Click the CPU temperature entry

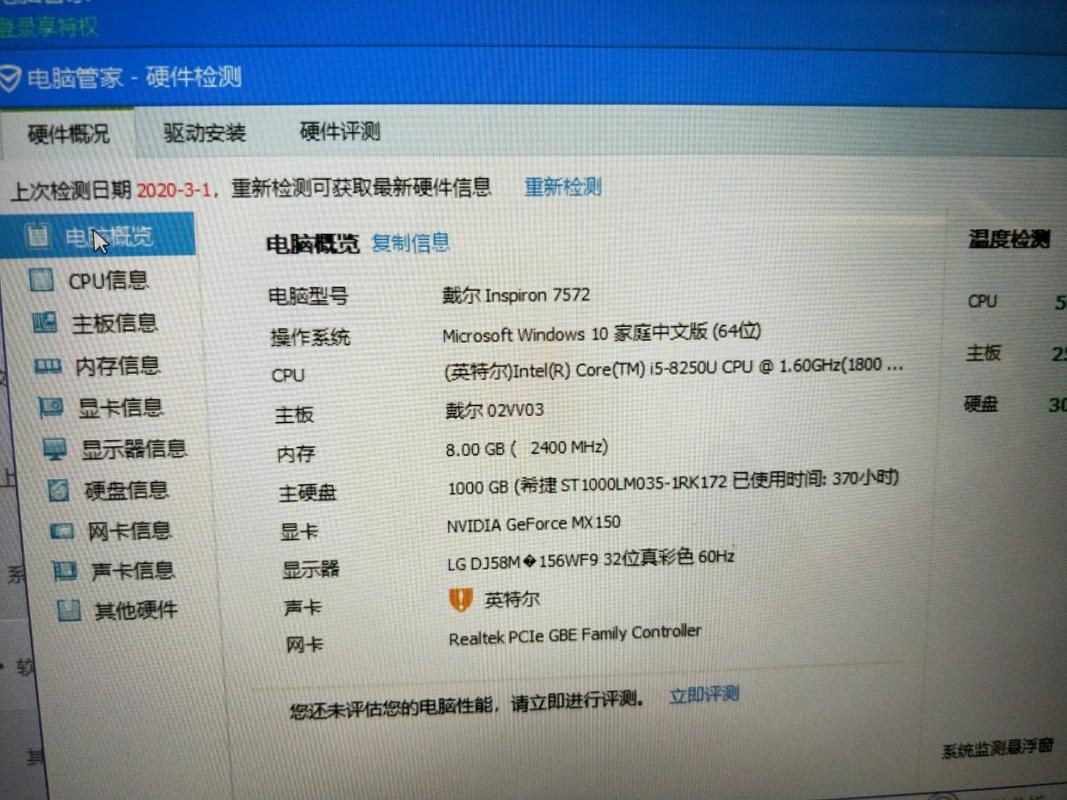[981, 301]
